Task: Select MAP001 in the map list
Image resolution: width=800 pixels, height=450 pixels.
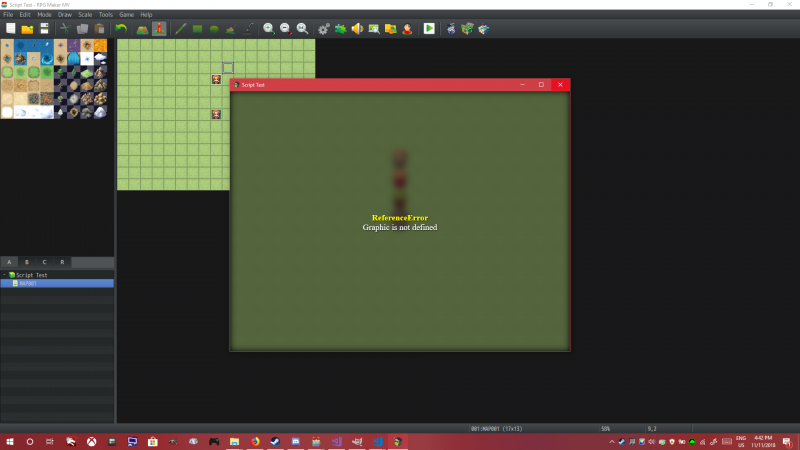Action: 57,283
